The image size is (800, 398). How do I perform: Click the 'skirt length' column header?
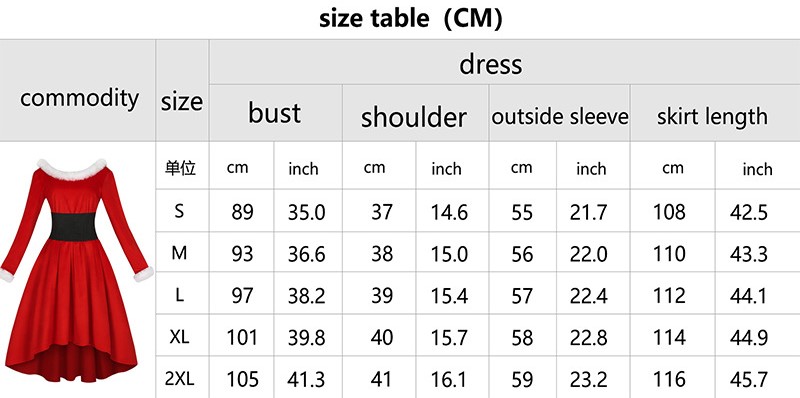(715, 113)
